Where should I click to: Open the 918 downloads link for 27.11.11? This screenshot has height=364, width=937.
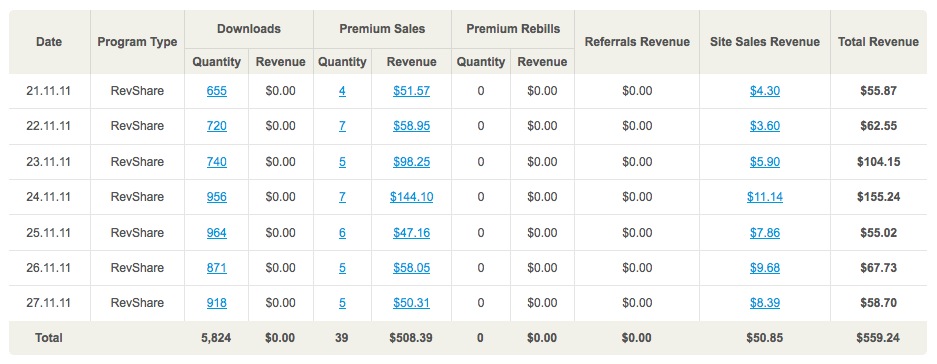[x=216, y=303]
